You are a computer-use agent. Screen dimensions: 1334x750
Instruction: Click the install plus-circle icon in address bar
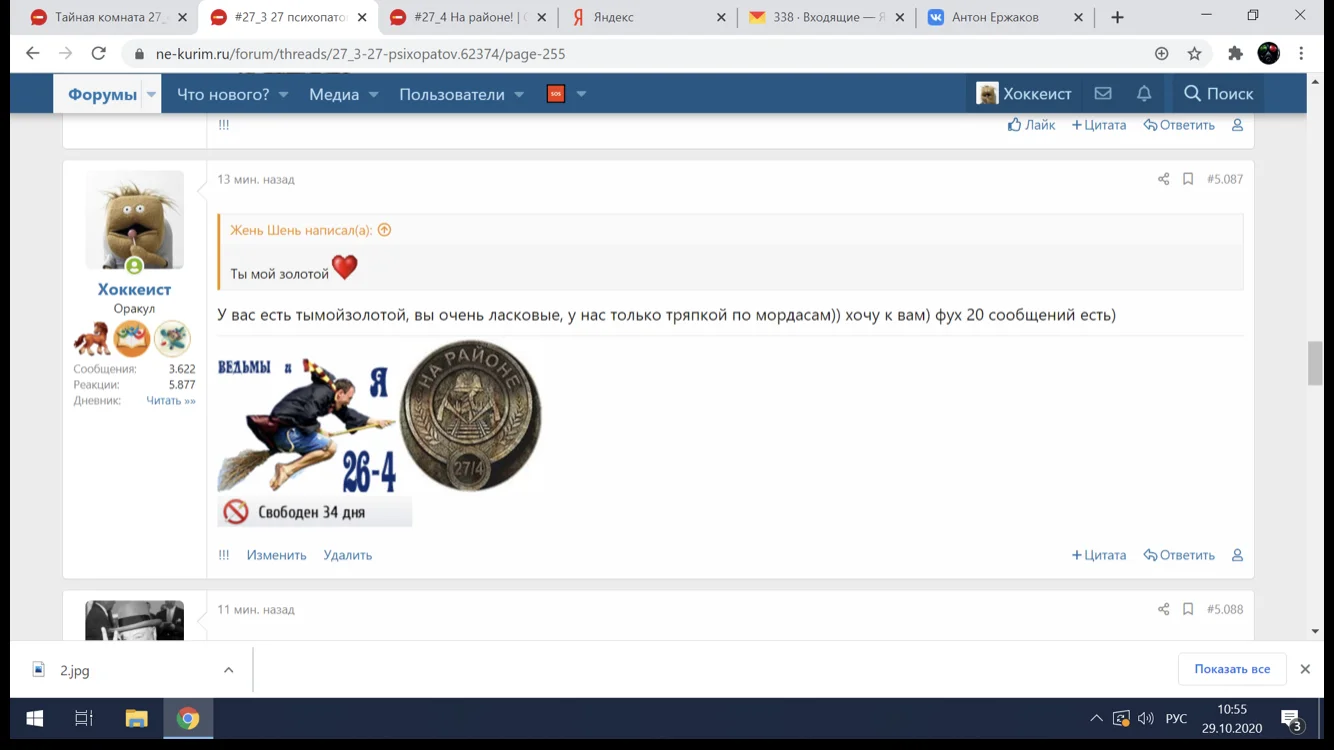click(x=1161, y=54)
